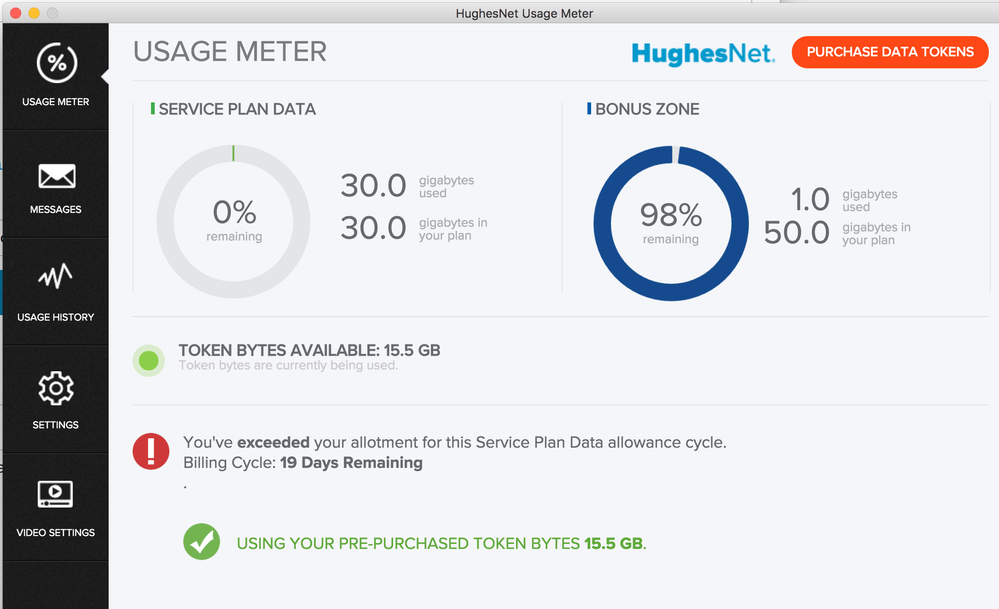Open Settings gear icon
This screenshot has height=609, width=999.
click(56, 387)
